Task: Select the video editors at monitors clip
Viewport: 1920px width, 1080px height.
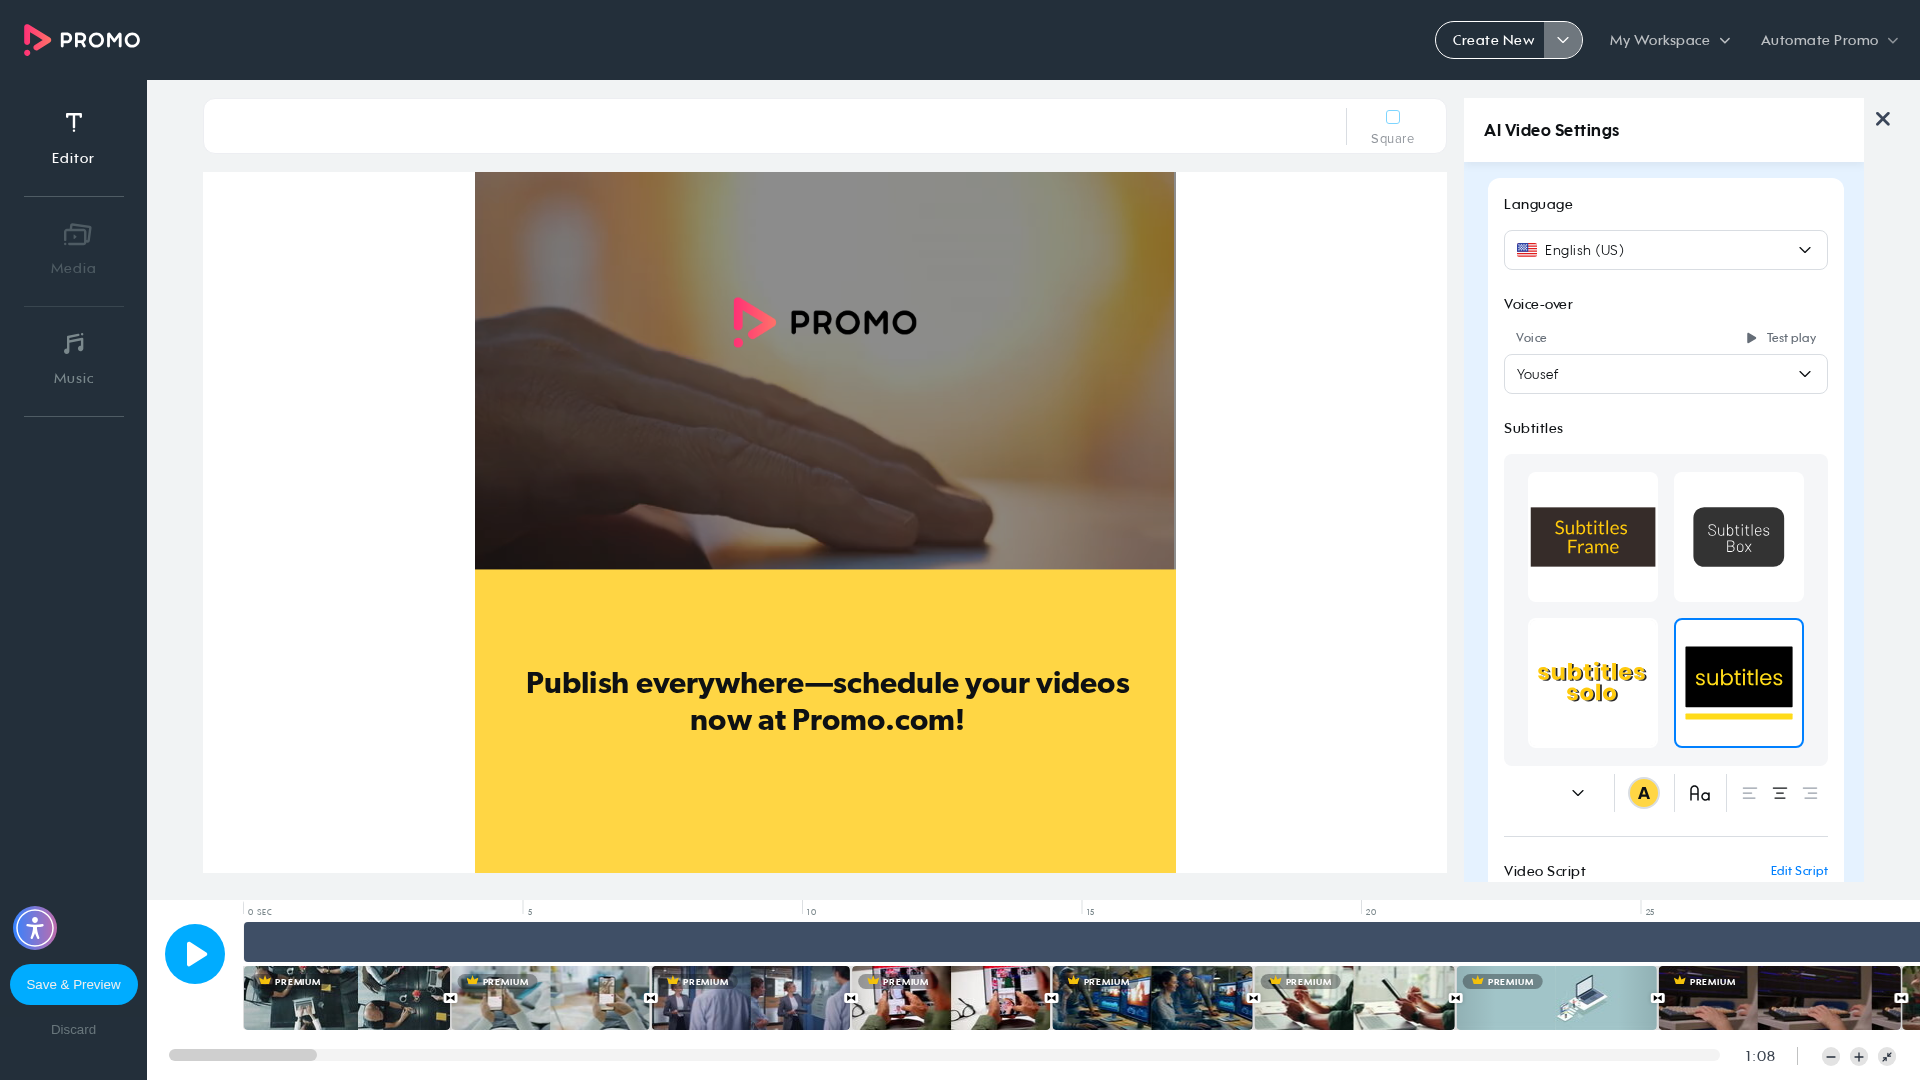Action: (x=1152, y=998)
